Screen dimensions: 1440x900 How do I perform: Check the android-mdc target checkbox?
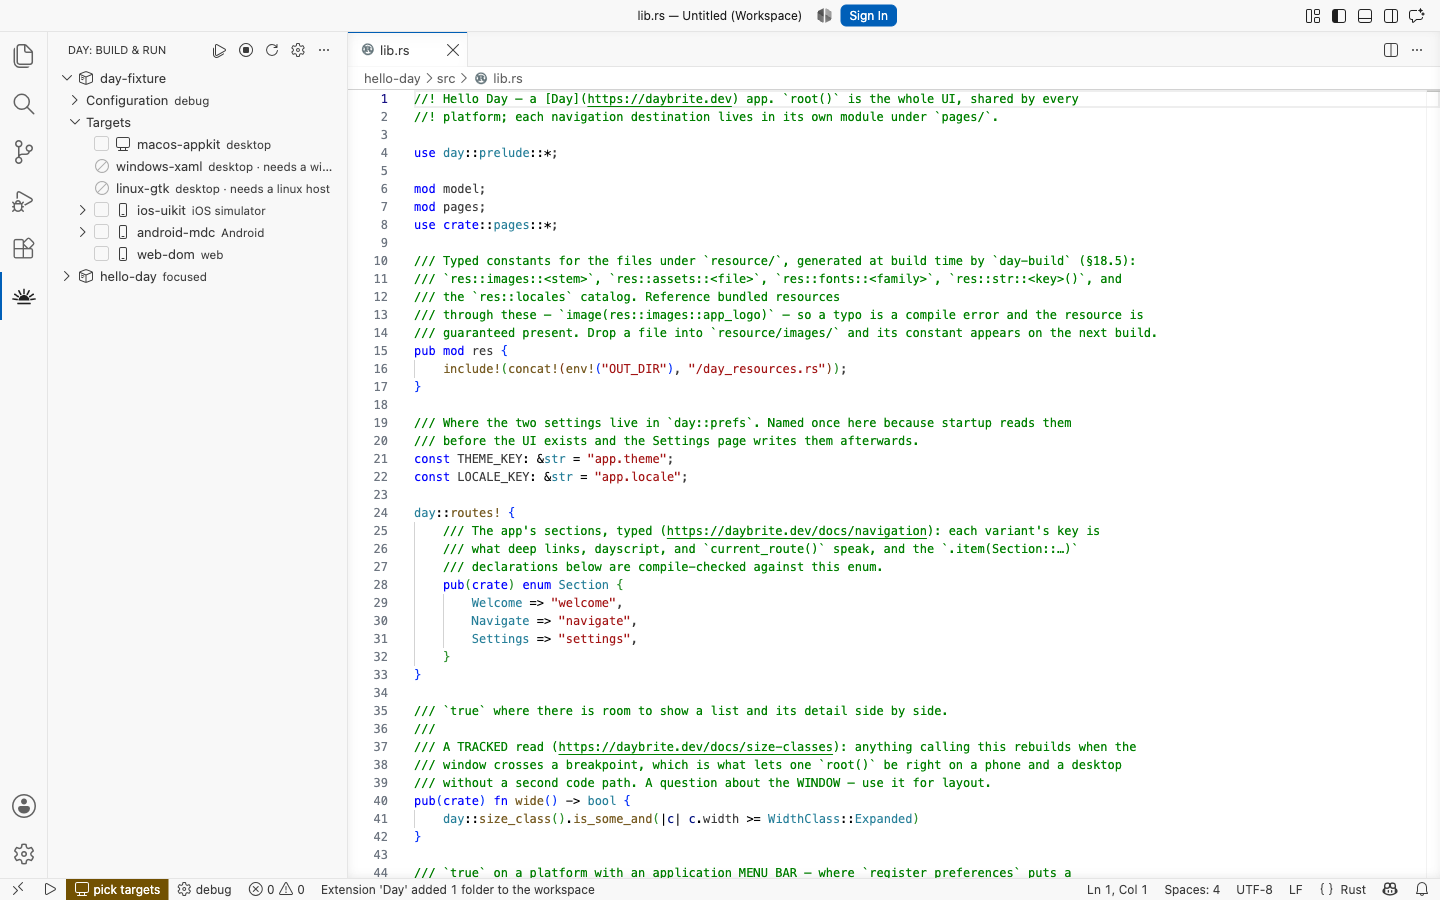coord(102,232)
